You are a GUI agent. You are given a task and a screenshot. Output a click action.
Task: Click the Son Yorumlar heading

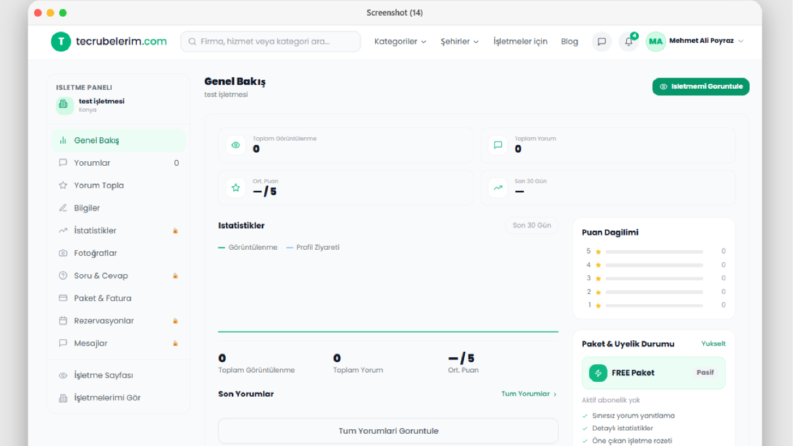[246, 394]
